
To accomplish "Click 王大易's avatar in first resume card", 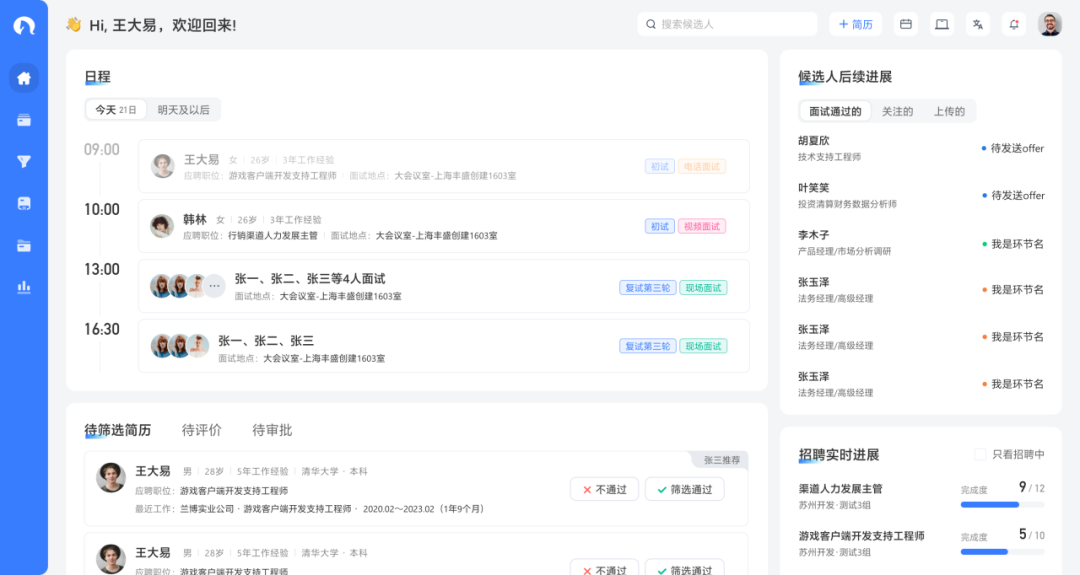I will 111,477.
